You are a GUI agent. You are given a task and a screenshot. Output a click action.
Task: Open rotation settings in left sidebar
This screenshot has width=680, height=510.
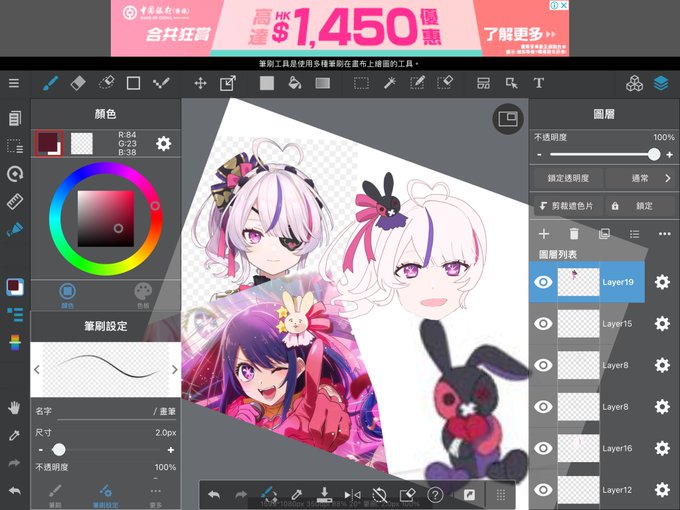click(x=15, y=174)
